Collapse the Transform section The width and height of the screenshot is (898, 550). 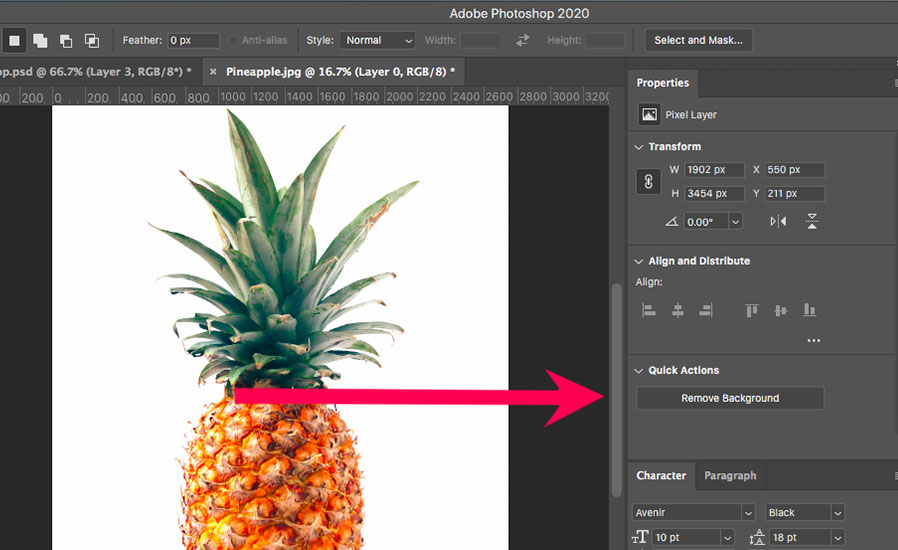click(639, 147)
